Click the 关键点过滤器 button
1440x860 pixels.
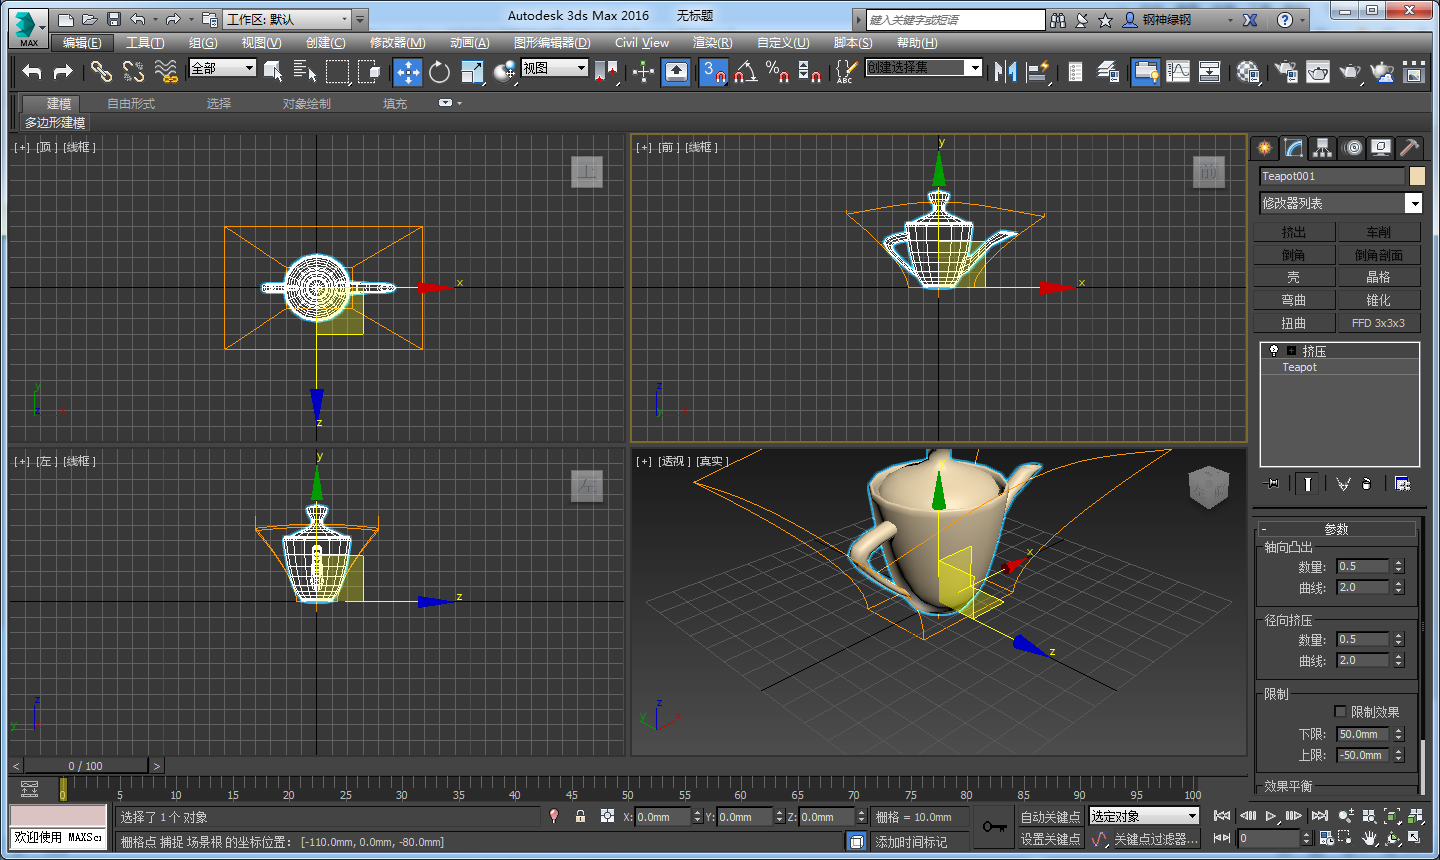point(1155,839)
